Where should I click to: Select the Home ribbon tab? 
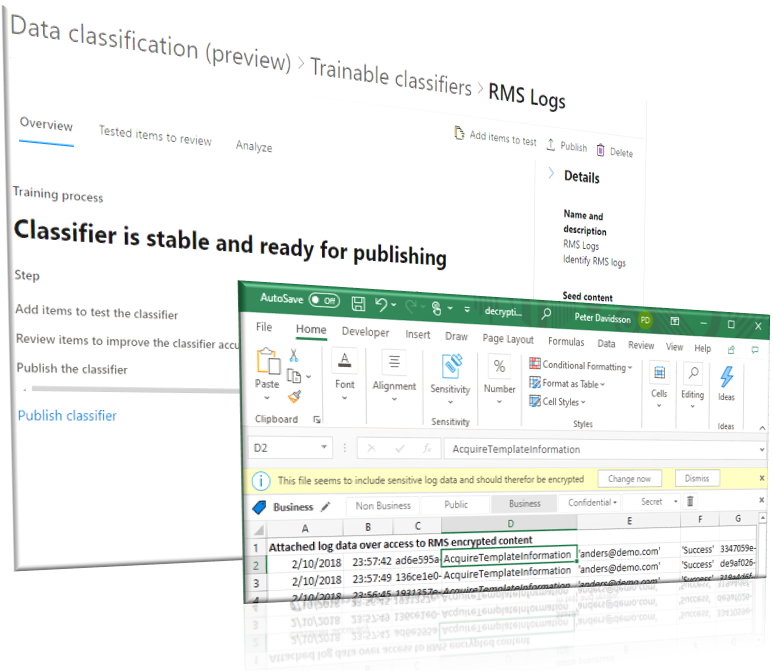(311, 329)
